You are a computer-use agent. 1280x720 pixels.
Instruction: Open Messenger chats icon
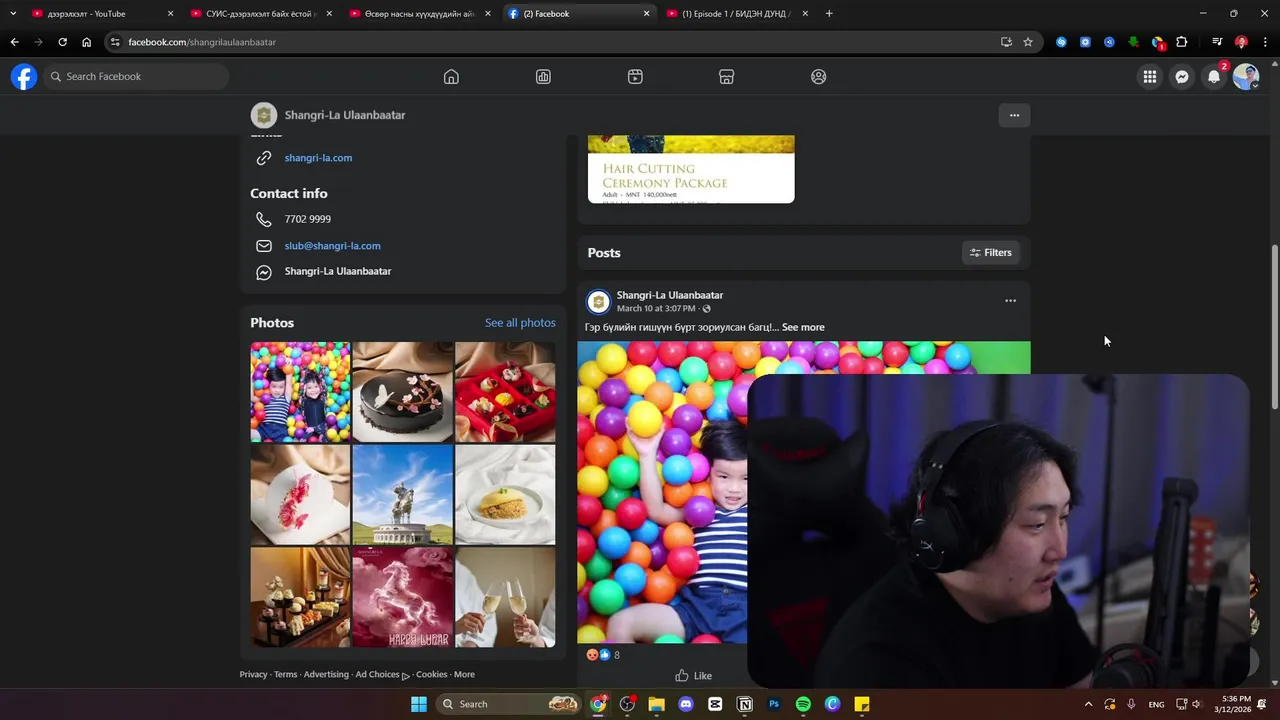coord(1182,77)
